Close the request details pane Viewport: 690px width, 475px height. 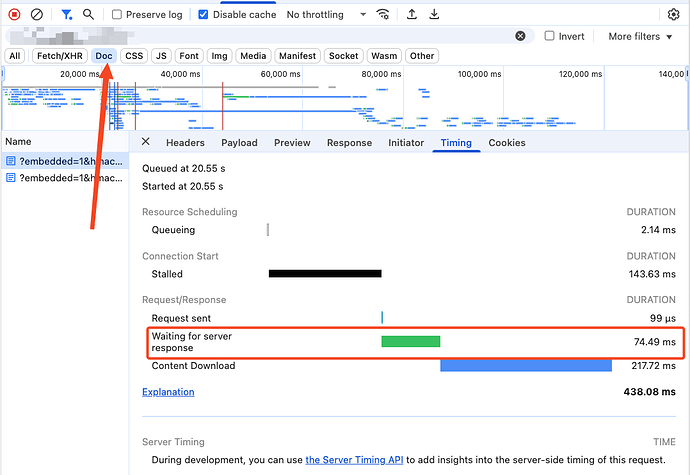point(146,142)
